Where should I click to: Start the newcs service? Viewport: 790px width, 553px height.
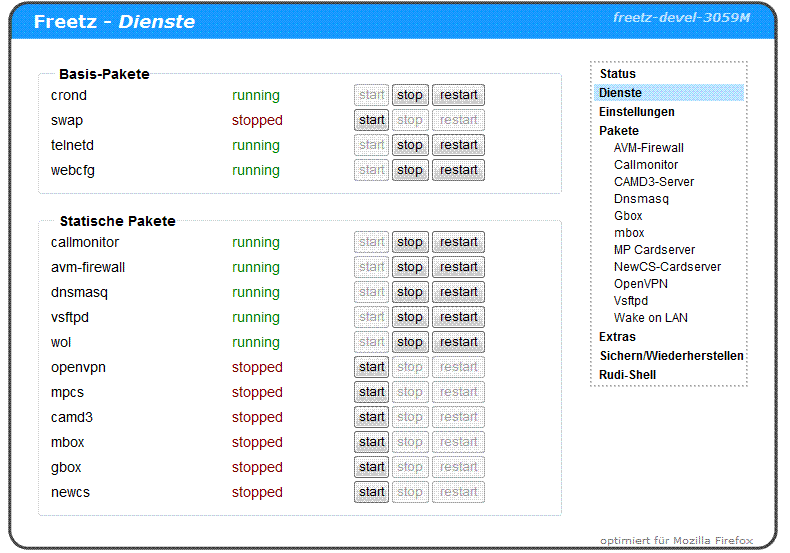372,493
